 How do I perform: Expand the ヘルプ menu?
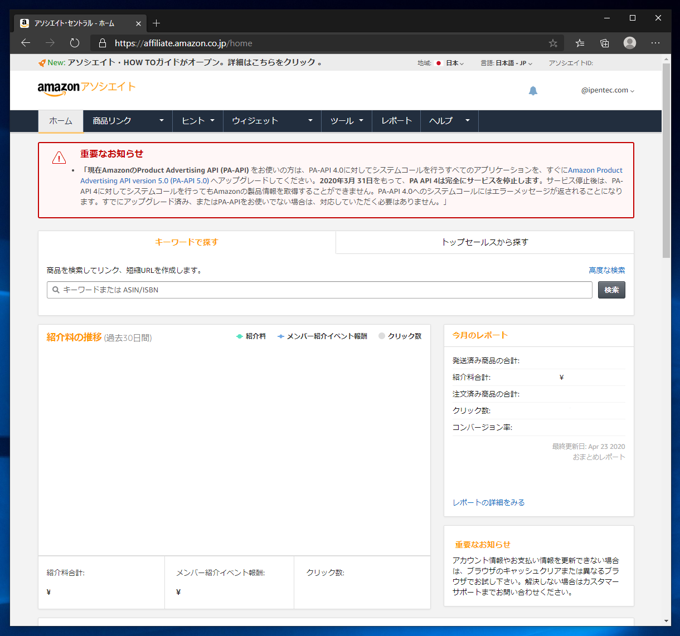pos(449,121)
